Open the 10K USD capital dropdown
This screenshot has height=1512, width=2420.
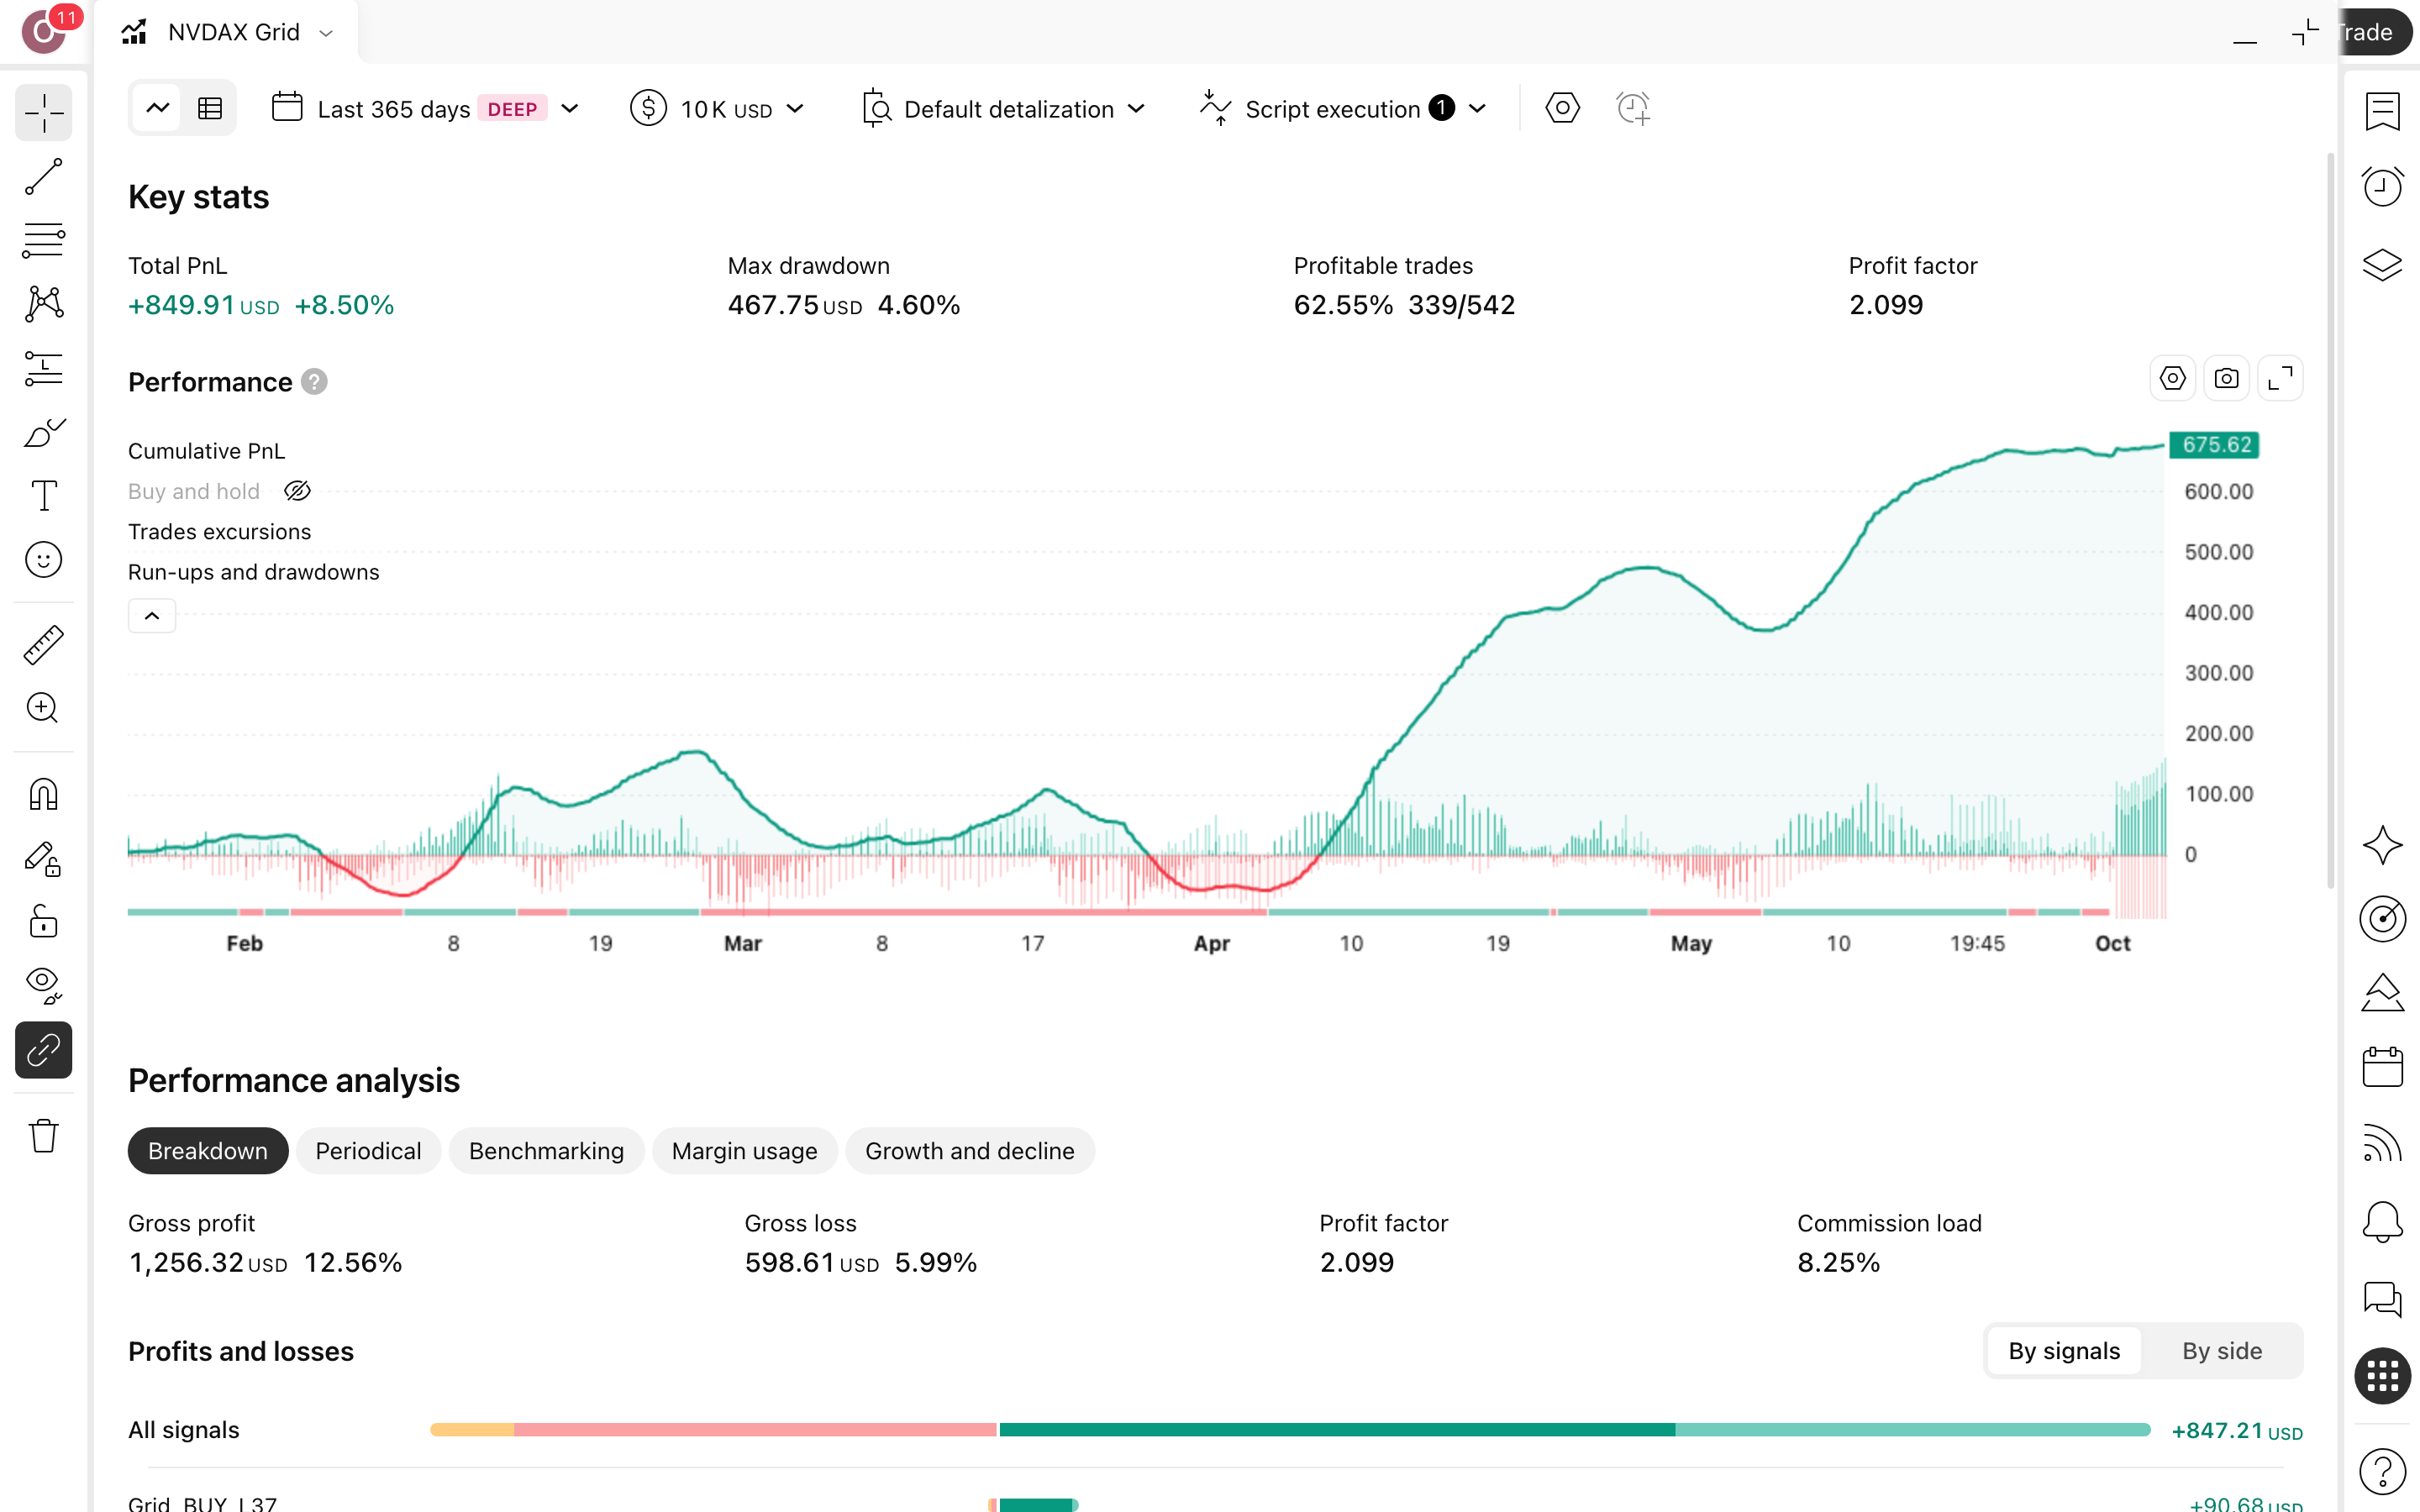click(x=717, y=108)
